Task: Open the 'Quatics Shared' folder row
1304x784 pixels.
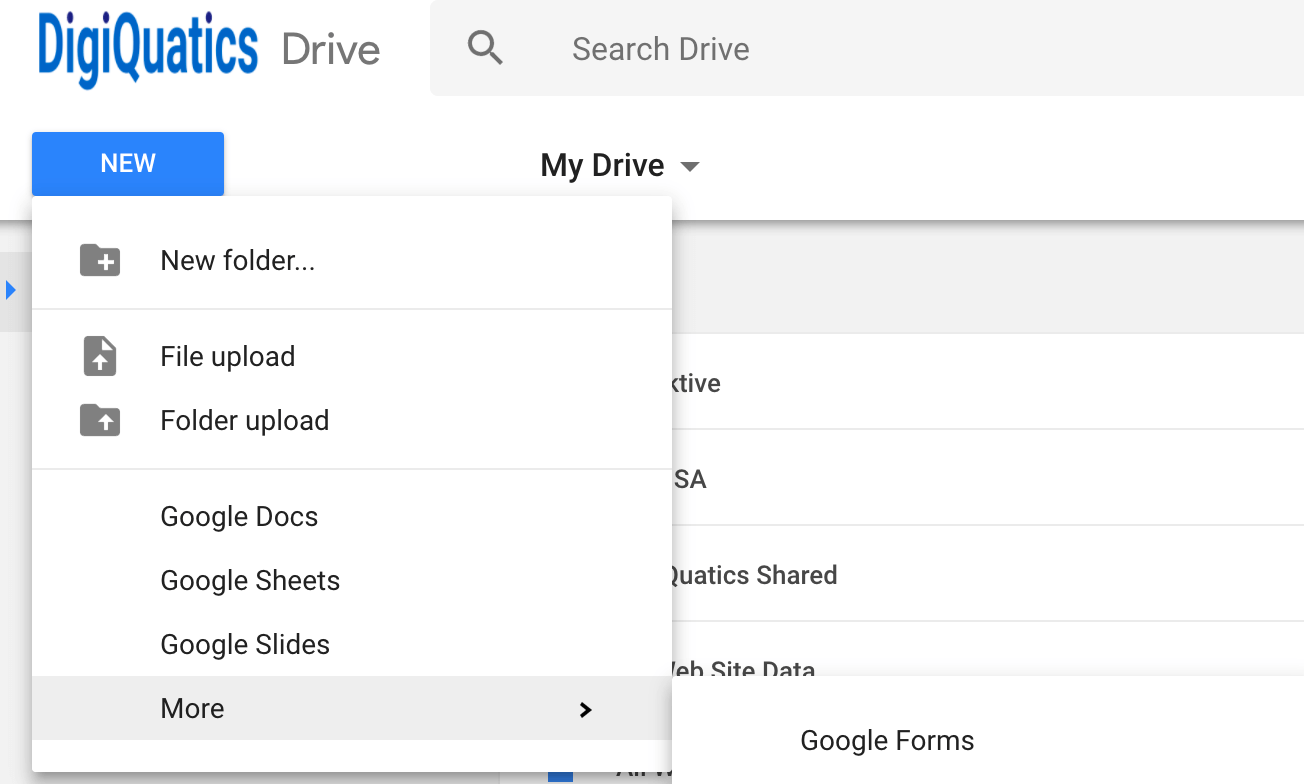Action: (x=988, y=575)
